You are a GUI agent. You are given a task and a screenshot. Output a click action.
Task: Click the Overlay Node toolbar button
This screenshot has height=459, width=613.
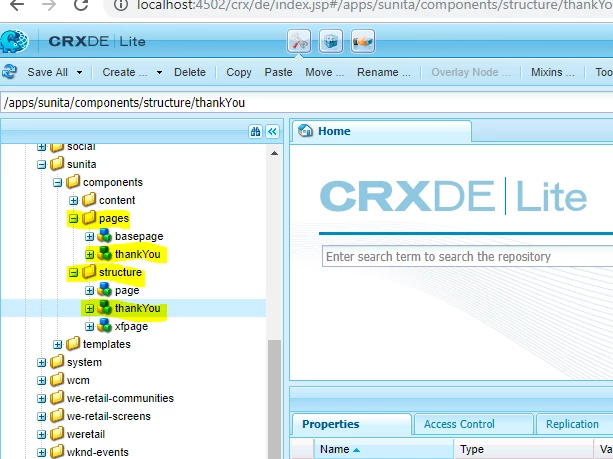click(471, 72)
